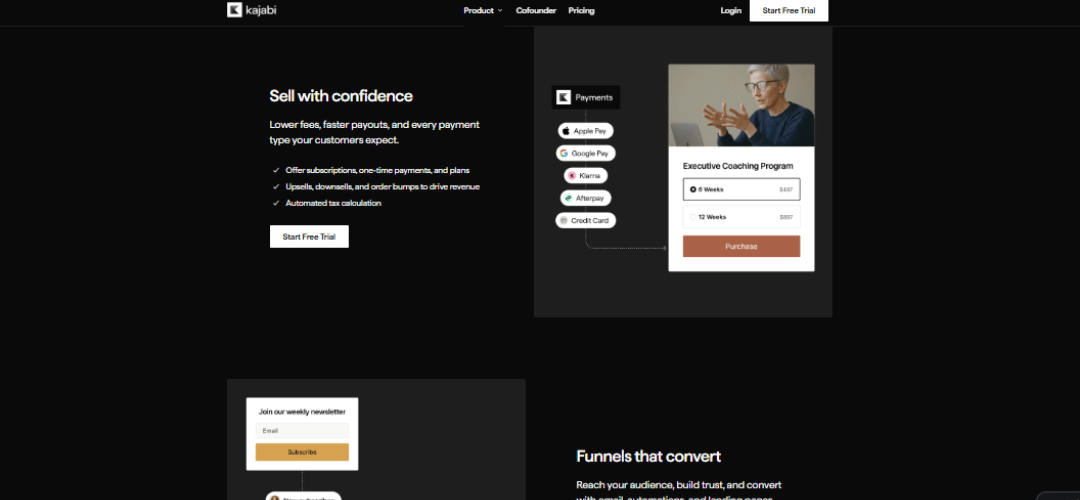1080x500 pixels.
Task: Select the Google Pay pill
Action: pos(585,154)
